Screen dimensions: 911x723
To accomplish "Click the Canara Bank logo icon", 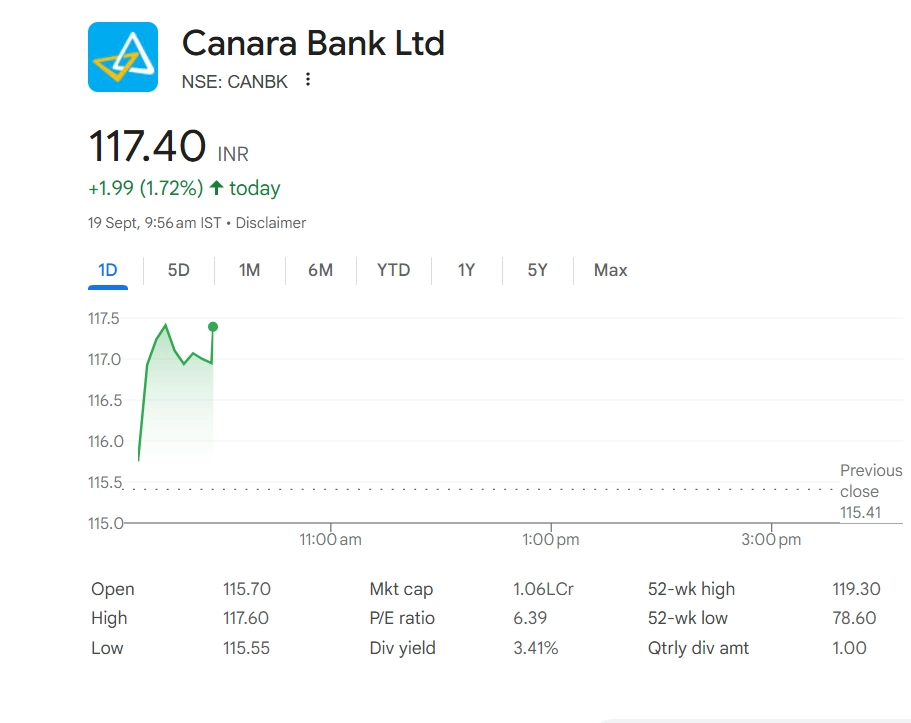I will tap(123, 57).
